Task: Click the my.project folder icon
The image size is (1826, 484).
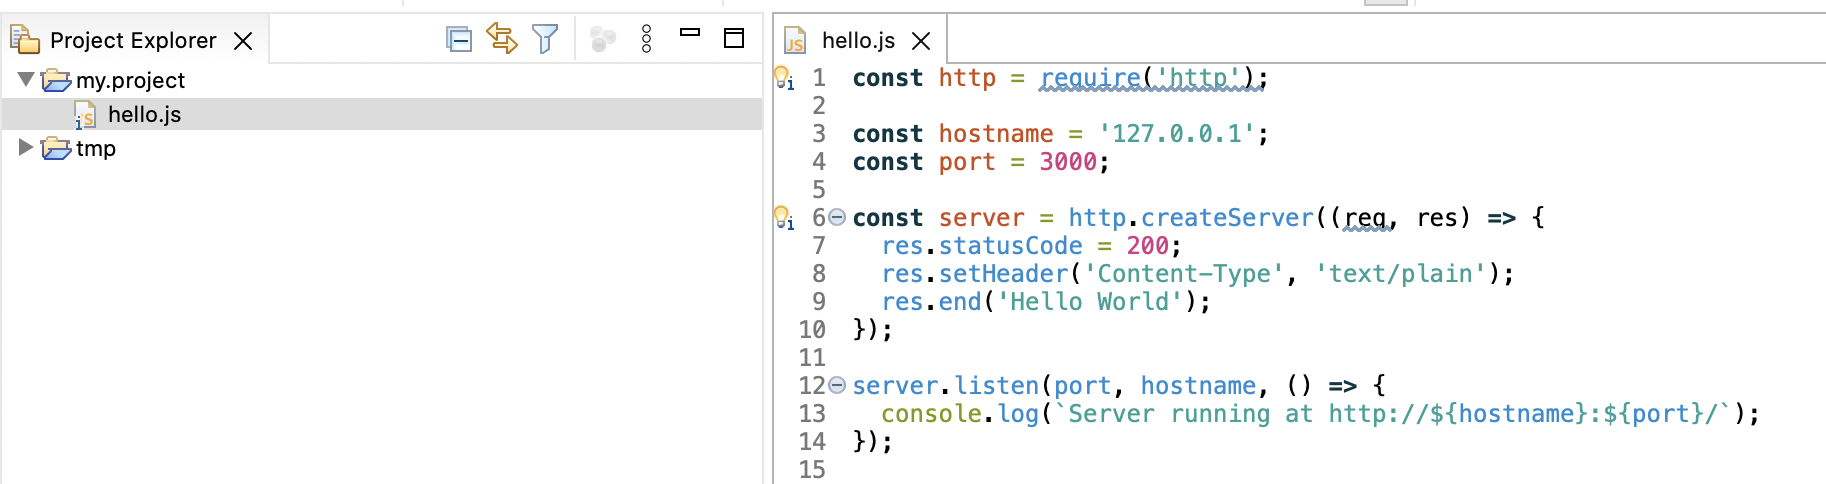Action: coord(57,80)
